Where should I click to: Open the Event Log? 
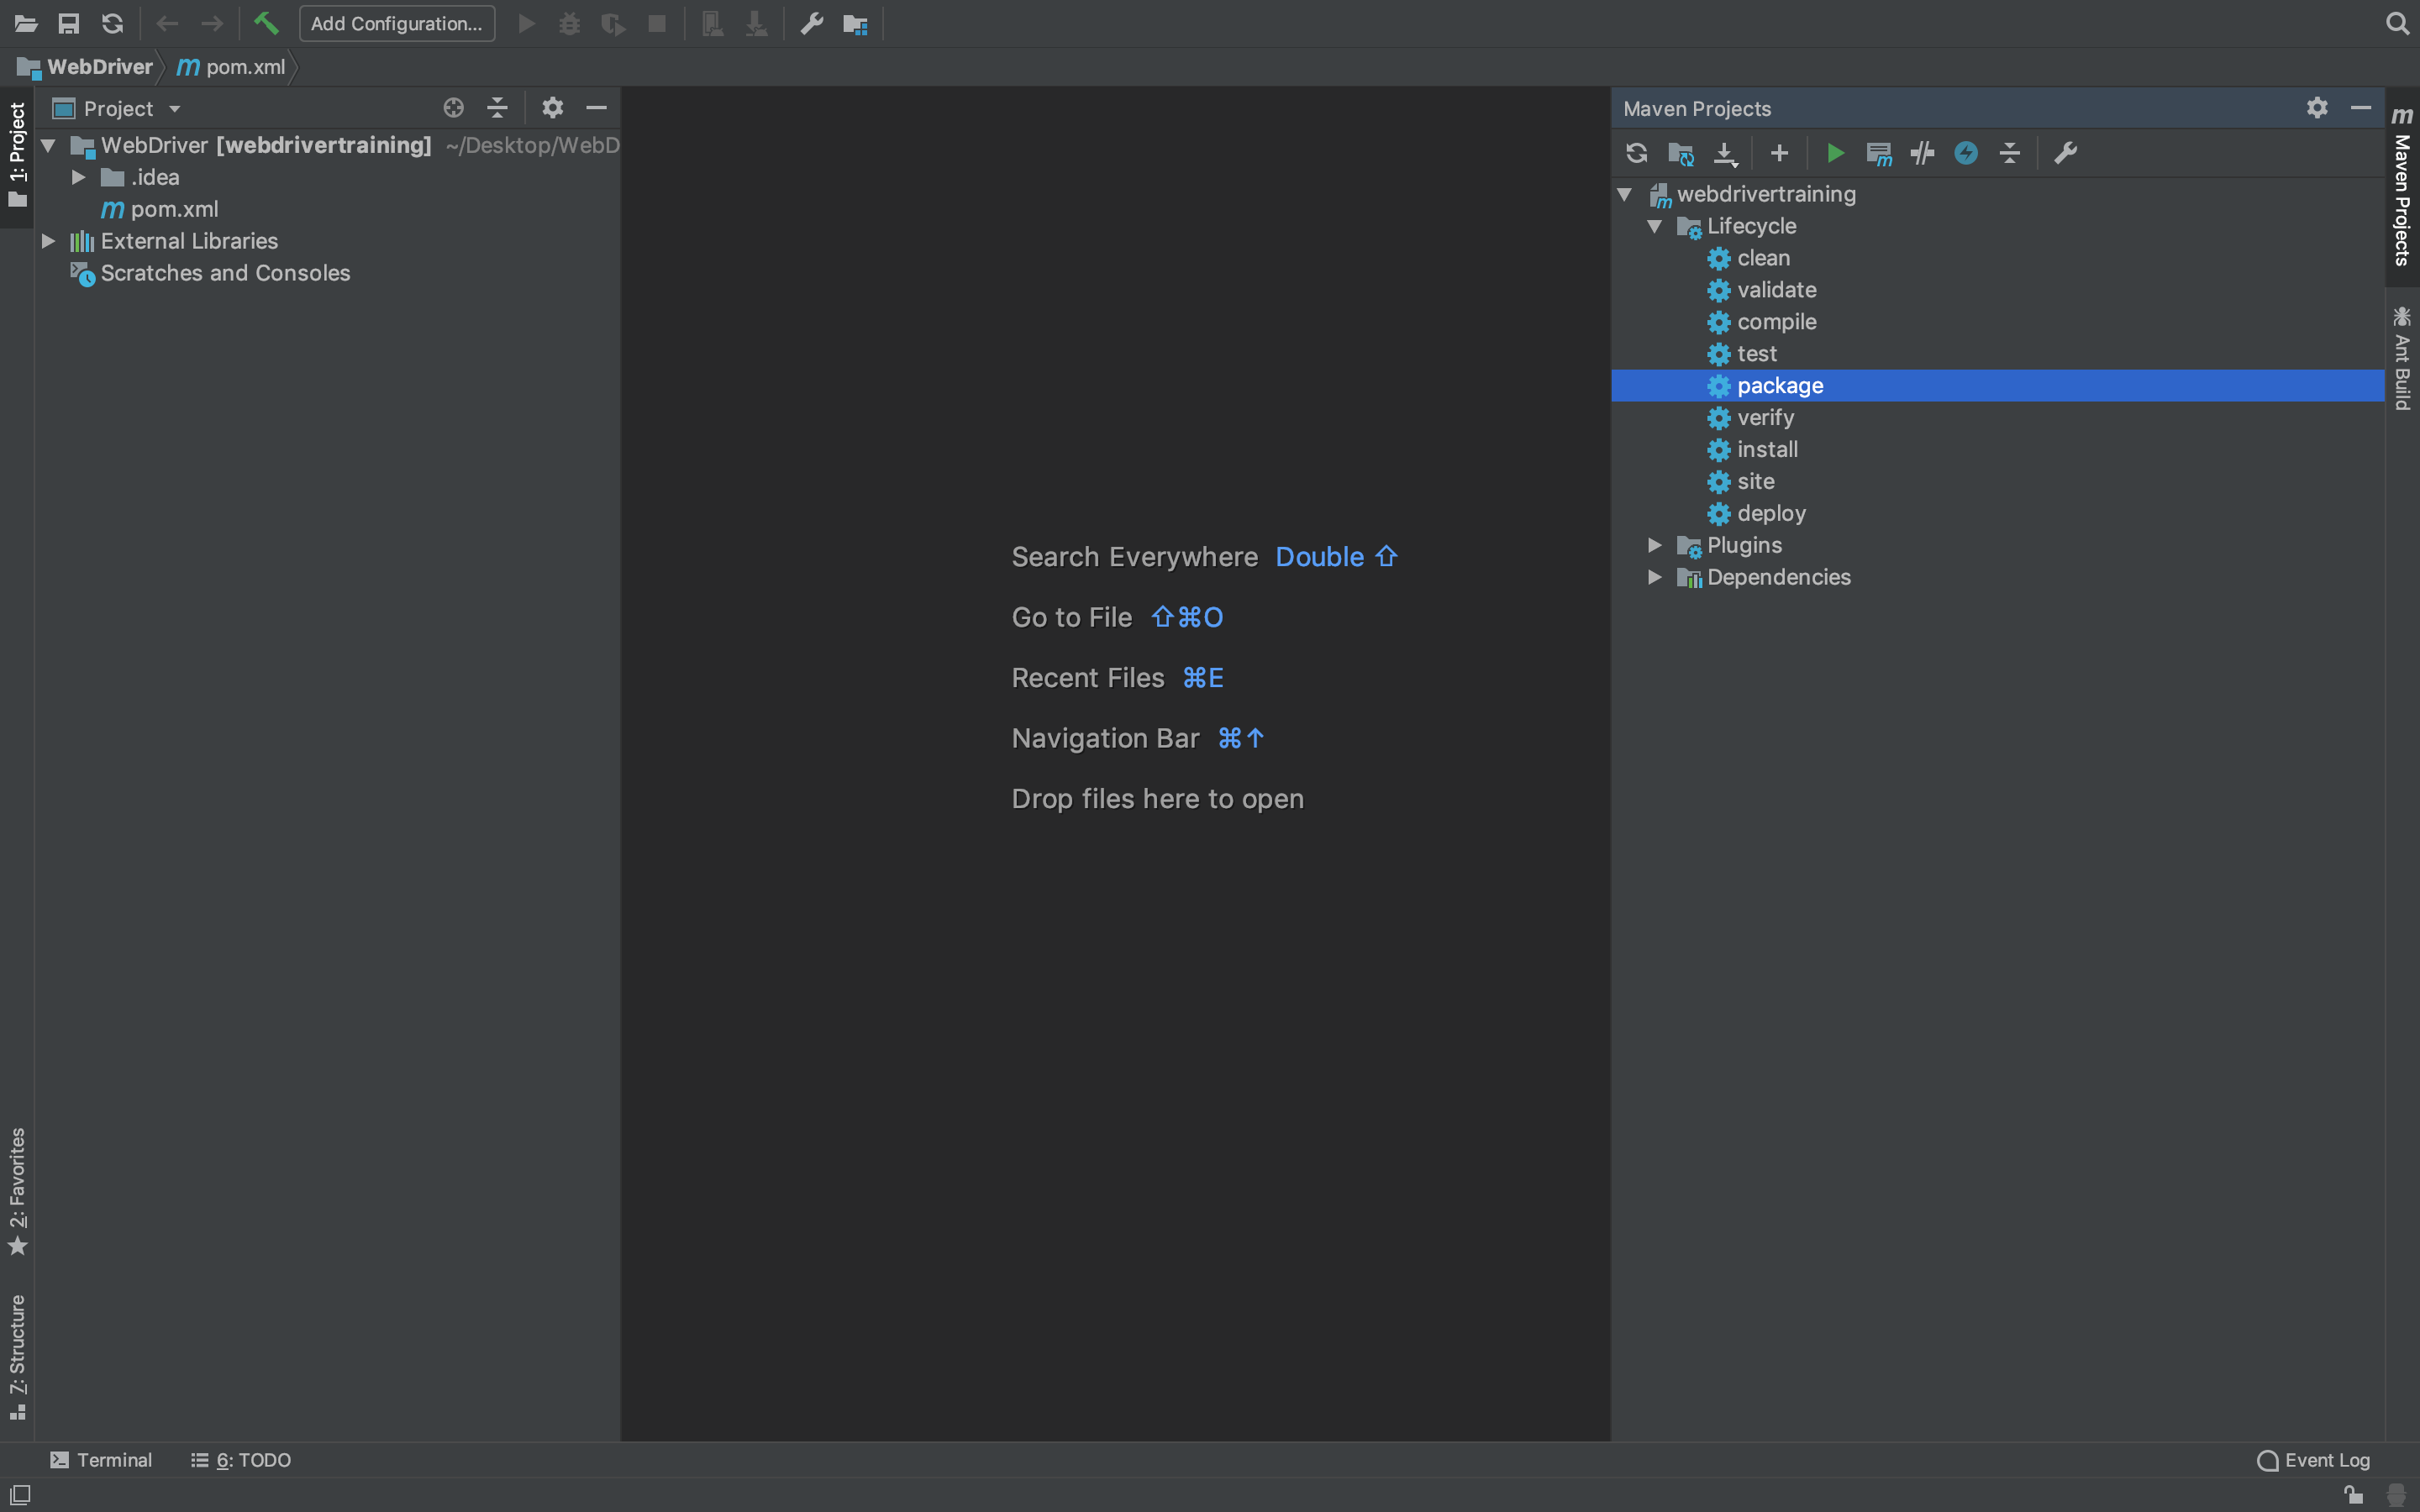pos(2313,1460)
